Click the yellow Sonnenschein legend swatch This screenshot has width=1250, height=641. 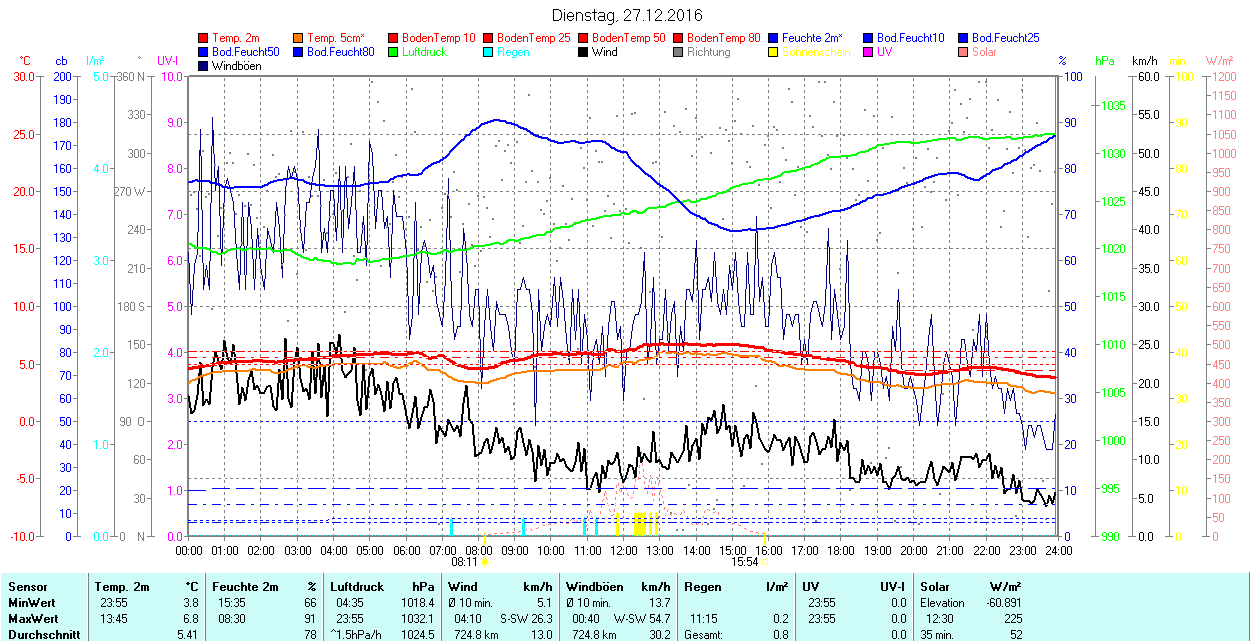point(774,52)
